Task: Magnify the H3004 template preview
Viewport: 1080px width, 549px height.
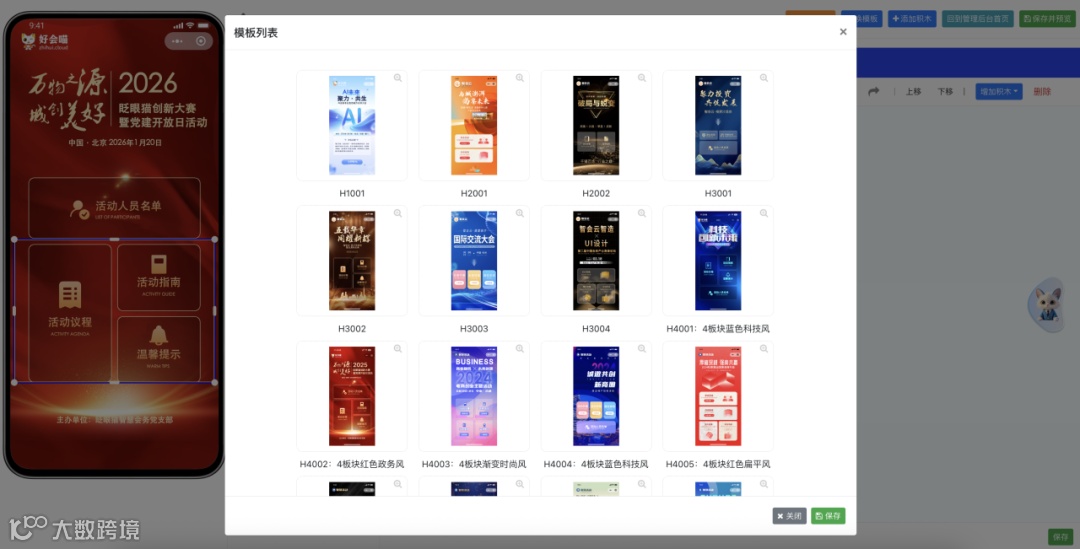Action: (x=642, y=214)
